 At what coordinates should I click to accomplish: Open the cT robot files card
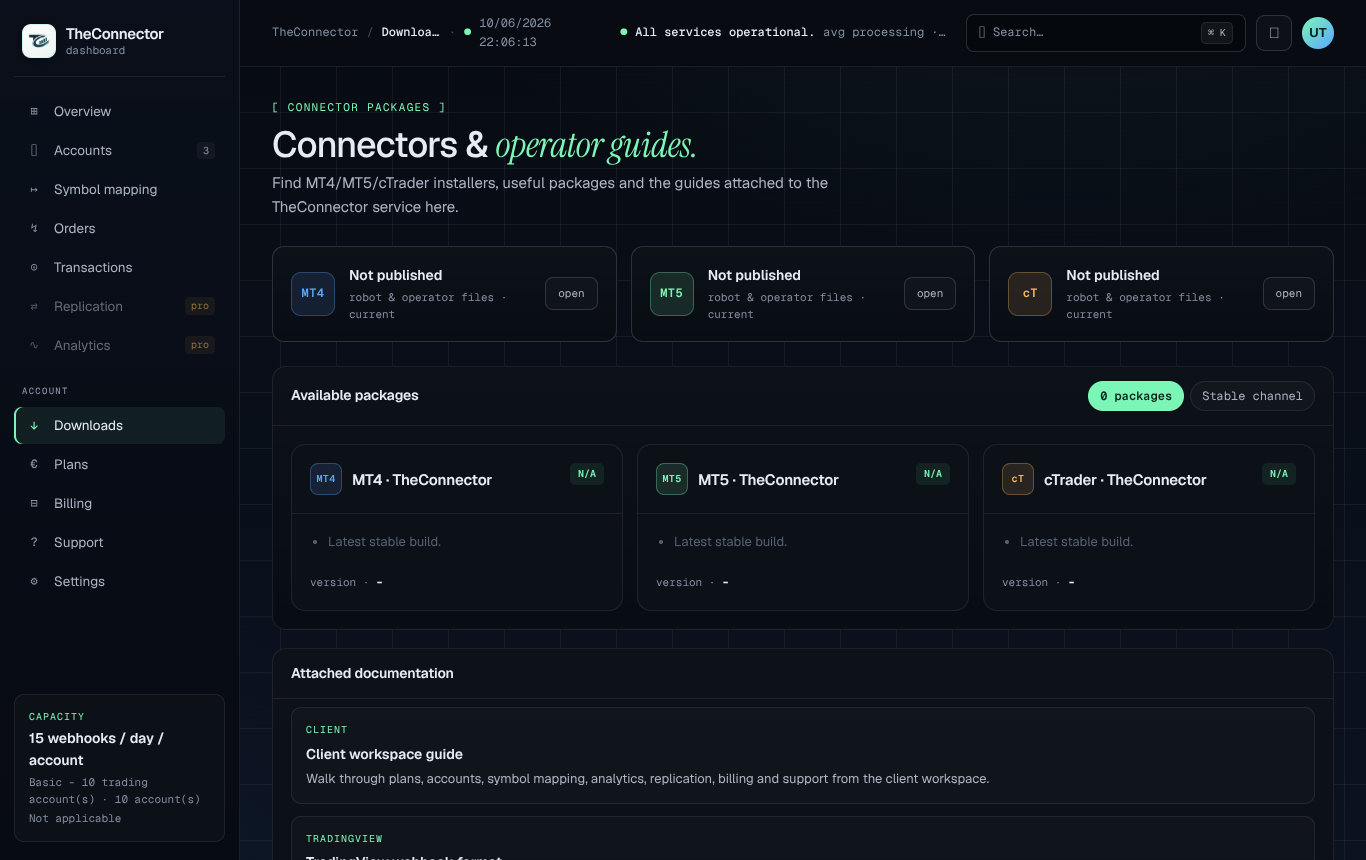1288,293
